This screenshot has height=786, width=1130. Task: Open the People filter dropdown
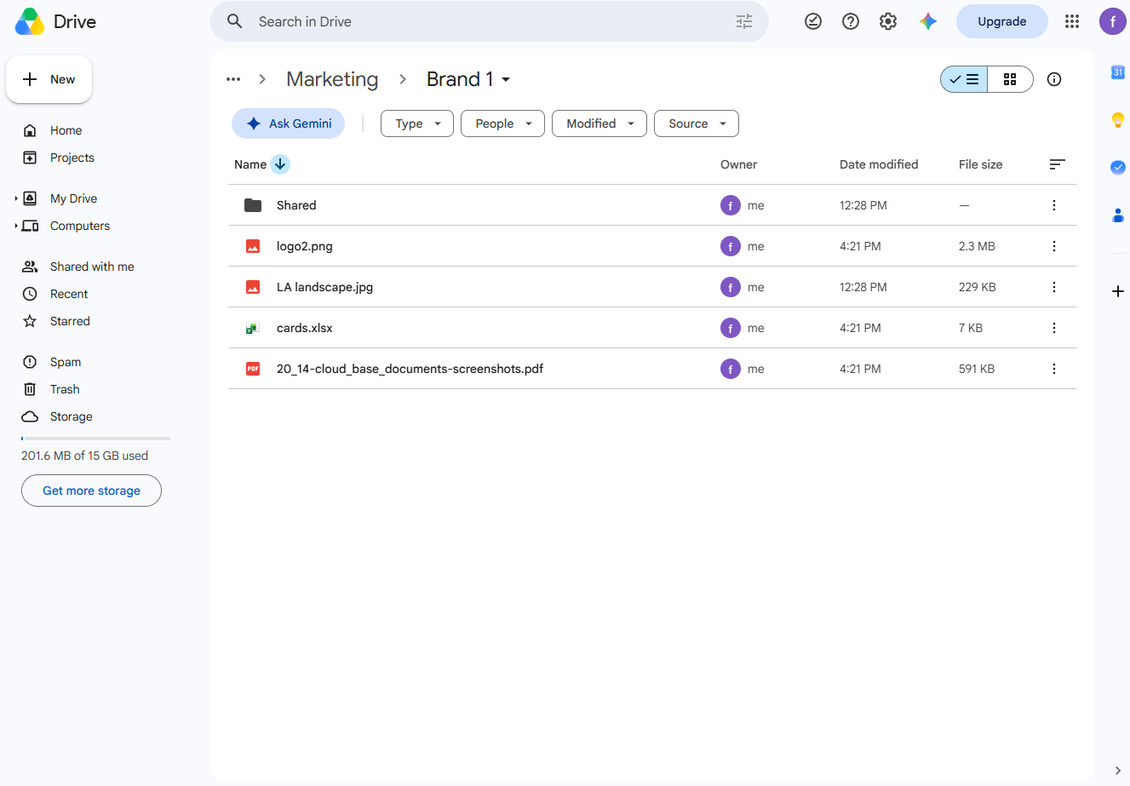pyautogui.click(x=502, y=124)
